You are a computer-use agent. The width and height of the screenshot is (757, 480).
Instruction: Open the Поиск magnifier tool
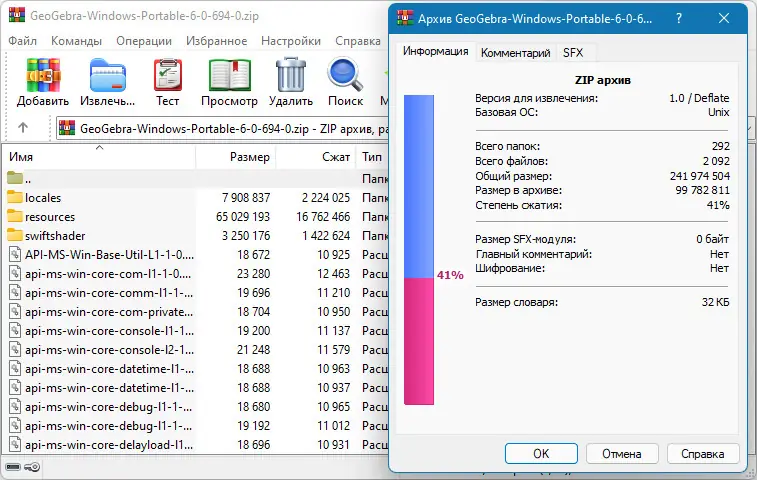(345, 74)
